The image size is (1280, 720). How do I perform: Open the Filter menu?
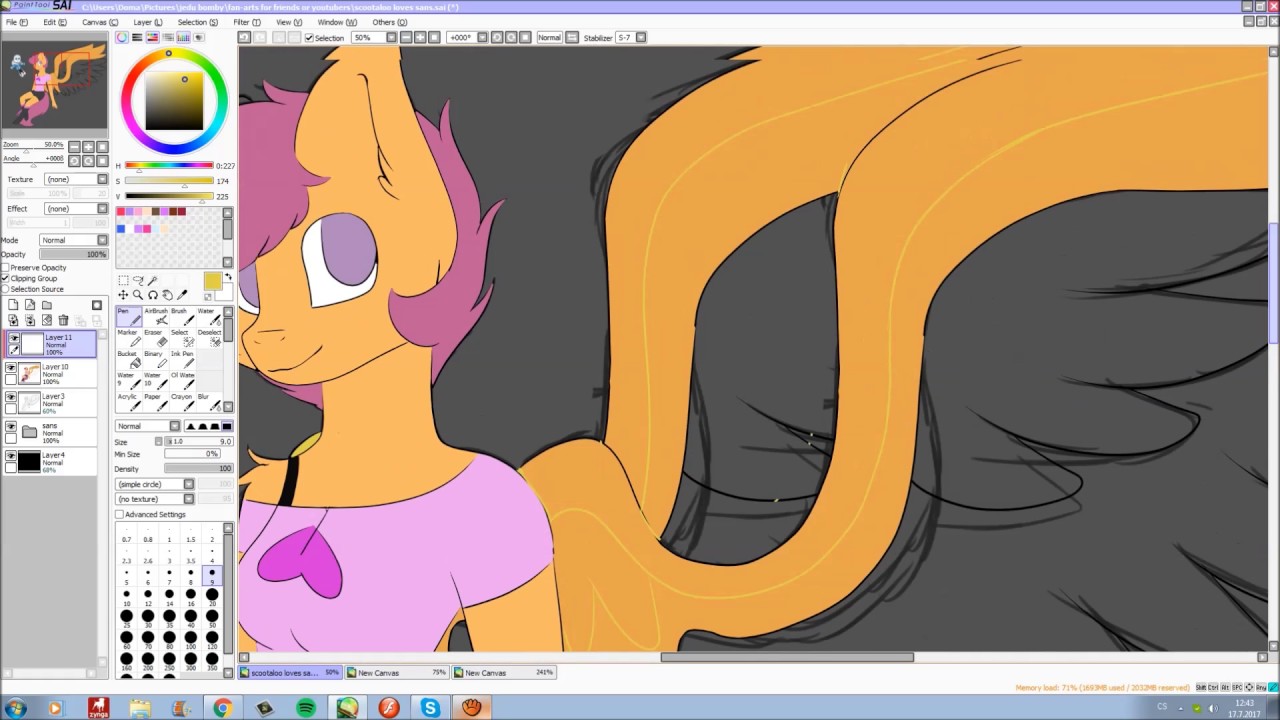click(x=246, y=22)
